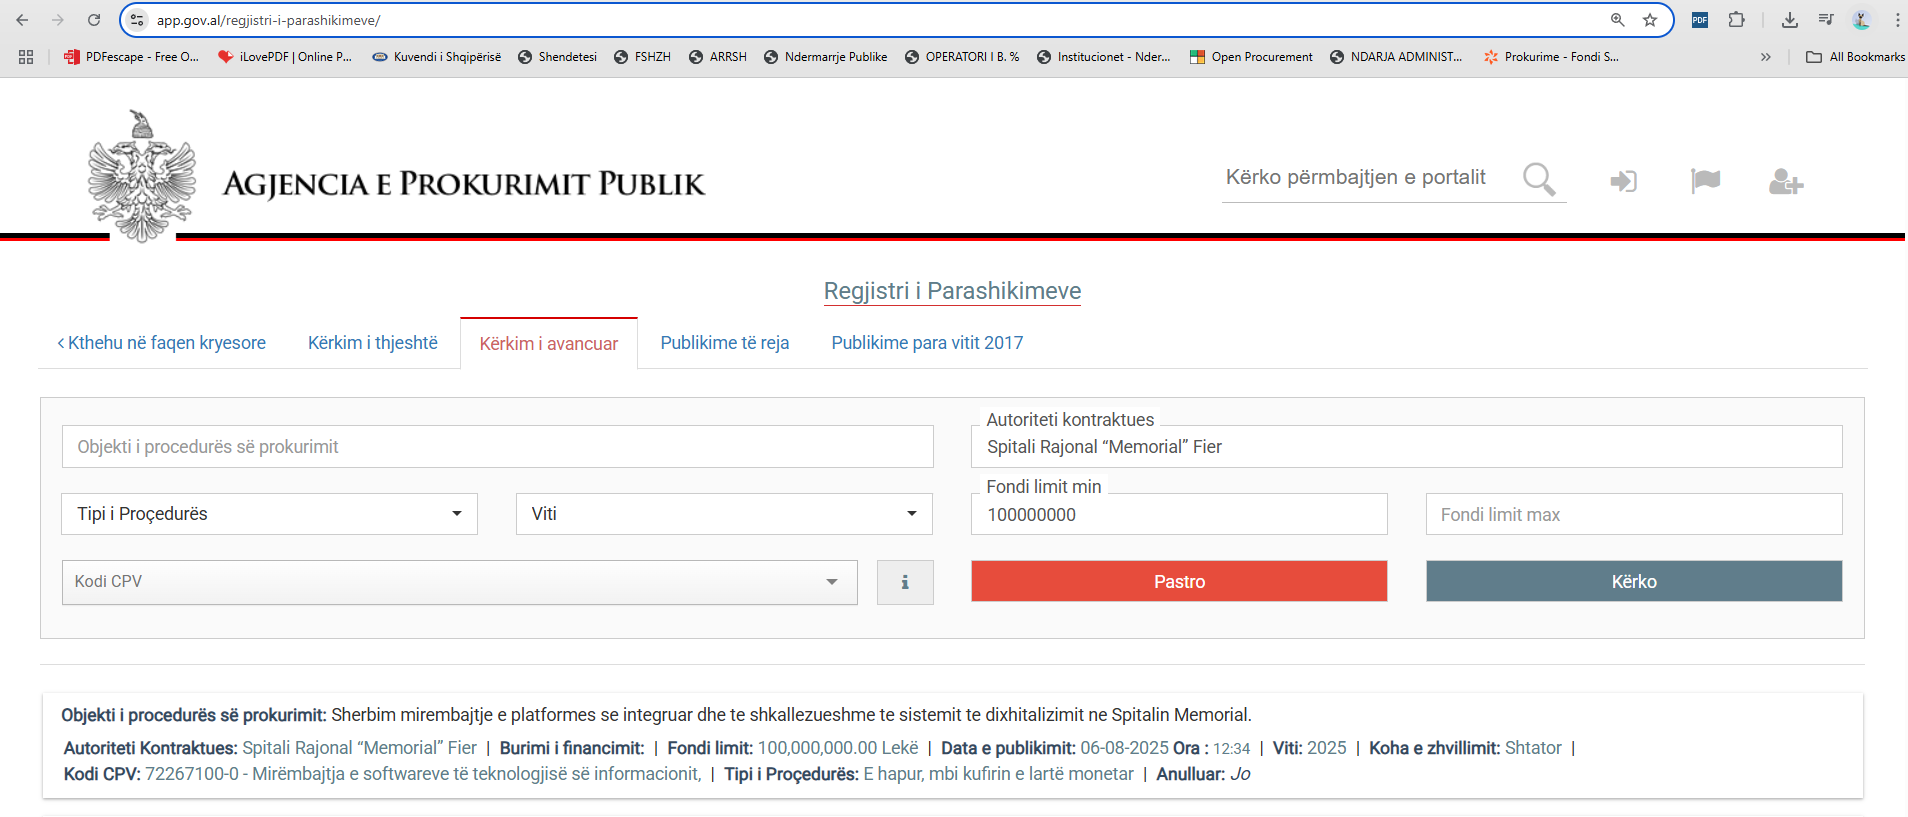Go back via Kthehu në faqen kryesore
The image size is (1908, 817).
[162, 343]
